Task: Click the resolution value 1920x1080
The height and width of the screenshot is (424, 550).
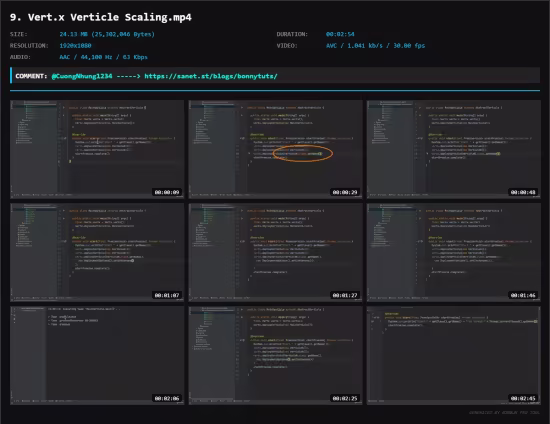Action: (x=75, y=46)
